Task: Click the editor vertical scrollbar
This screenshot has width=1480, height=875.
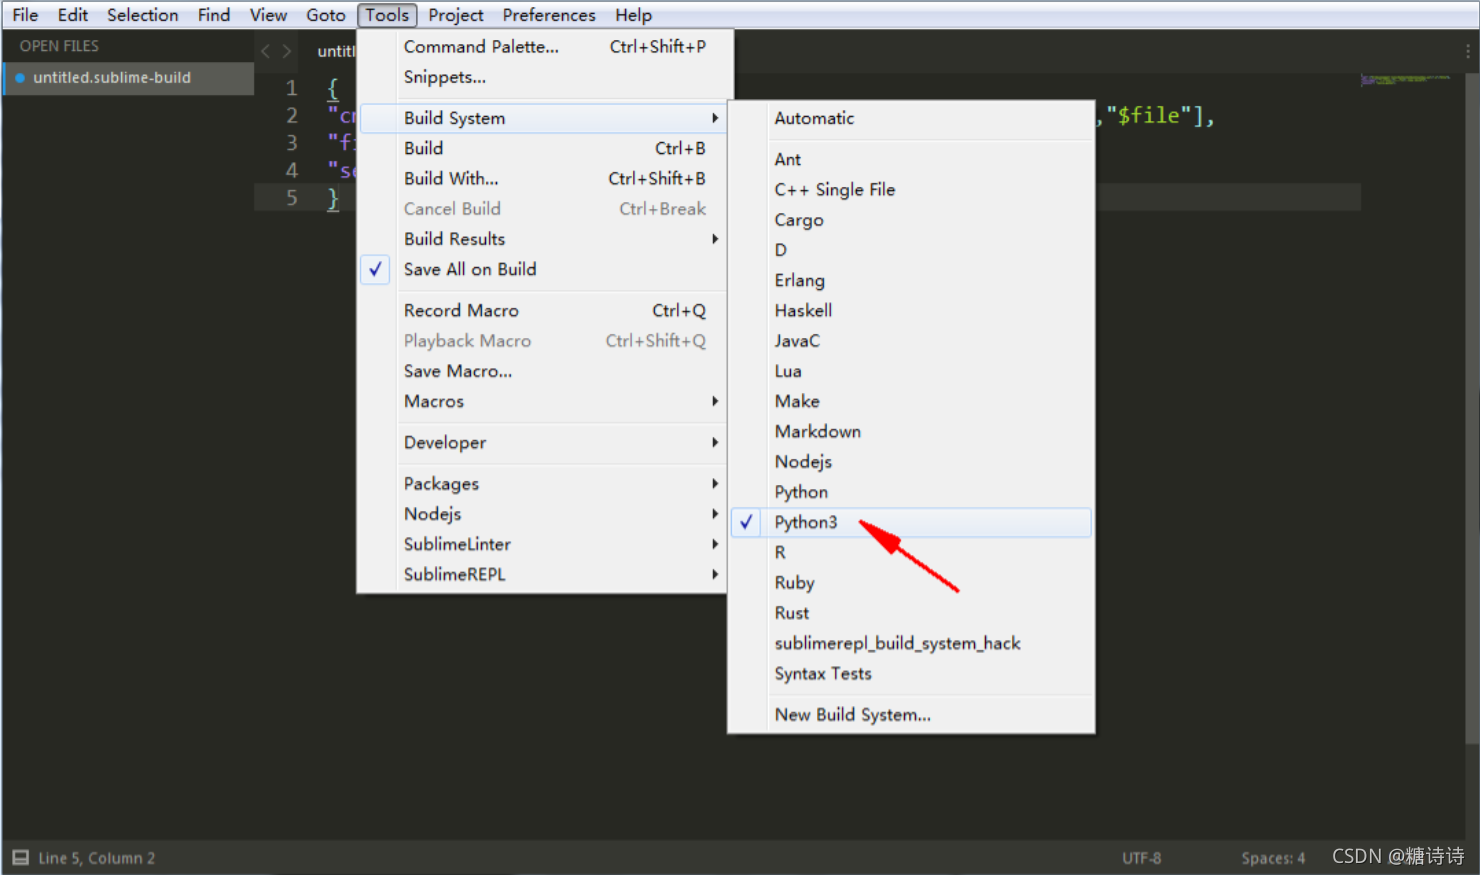Action: [x=1471, y=408]
